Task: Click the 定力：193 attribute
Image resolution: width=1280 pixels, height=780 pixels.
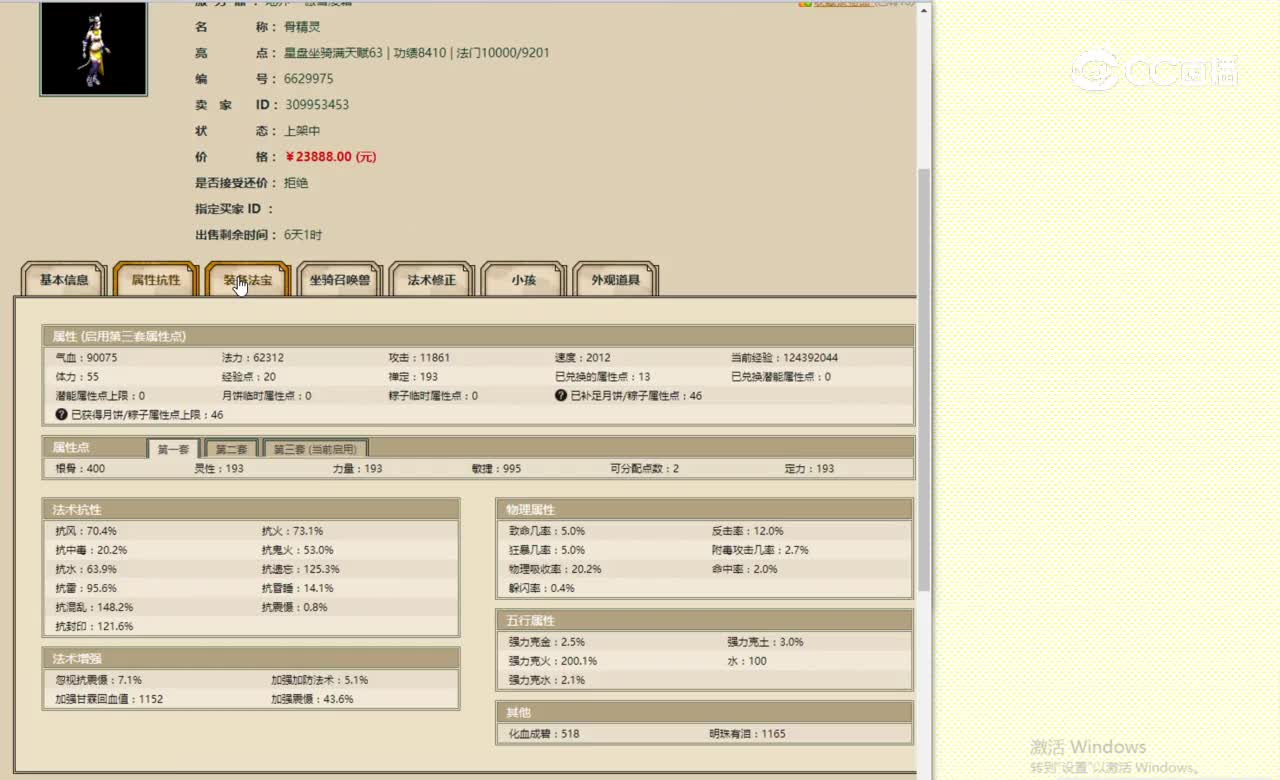Action: (810, 469)
